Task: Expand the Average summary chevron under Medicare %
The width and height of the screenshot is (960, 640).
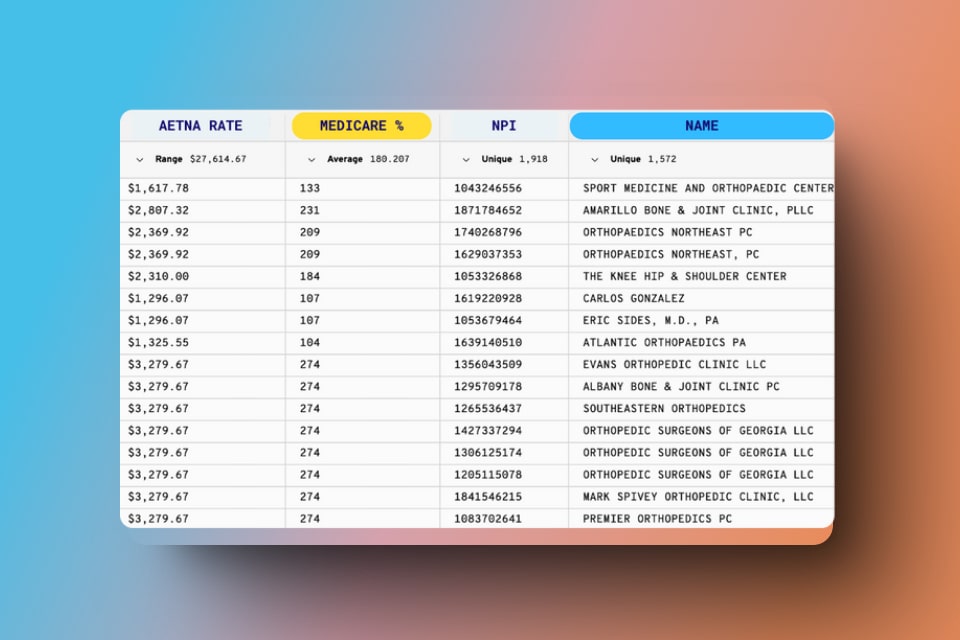Action: click(x=311, y=160)
